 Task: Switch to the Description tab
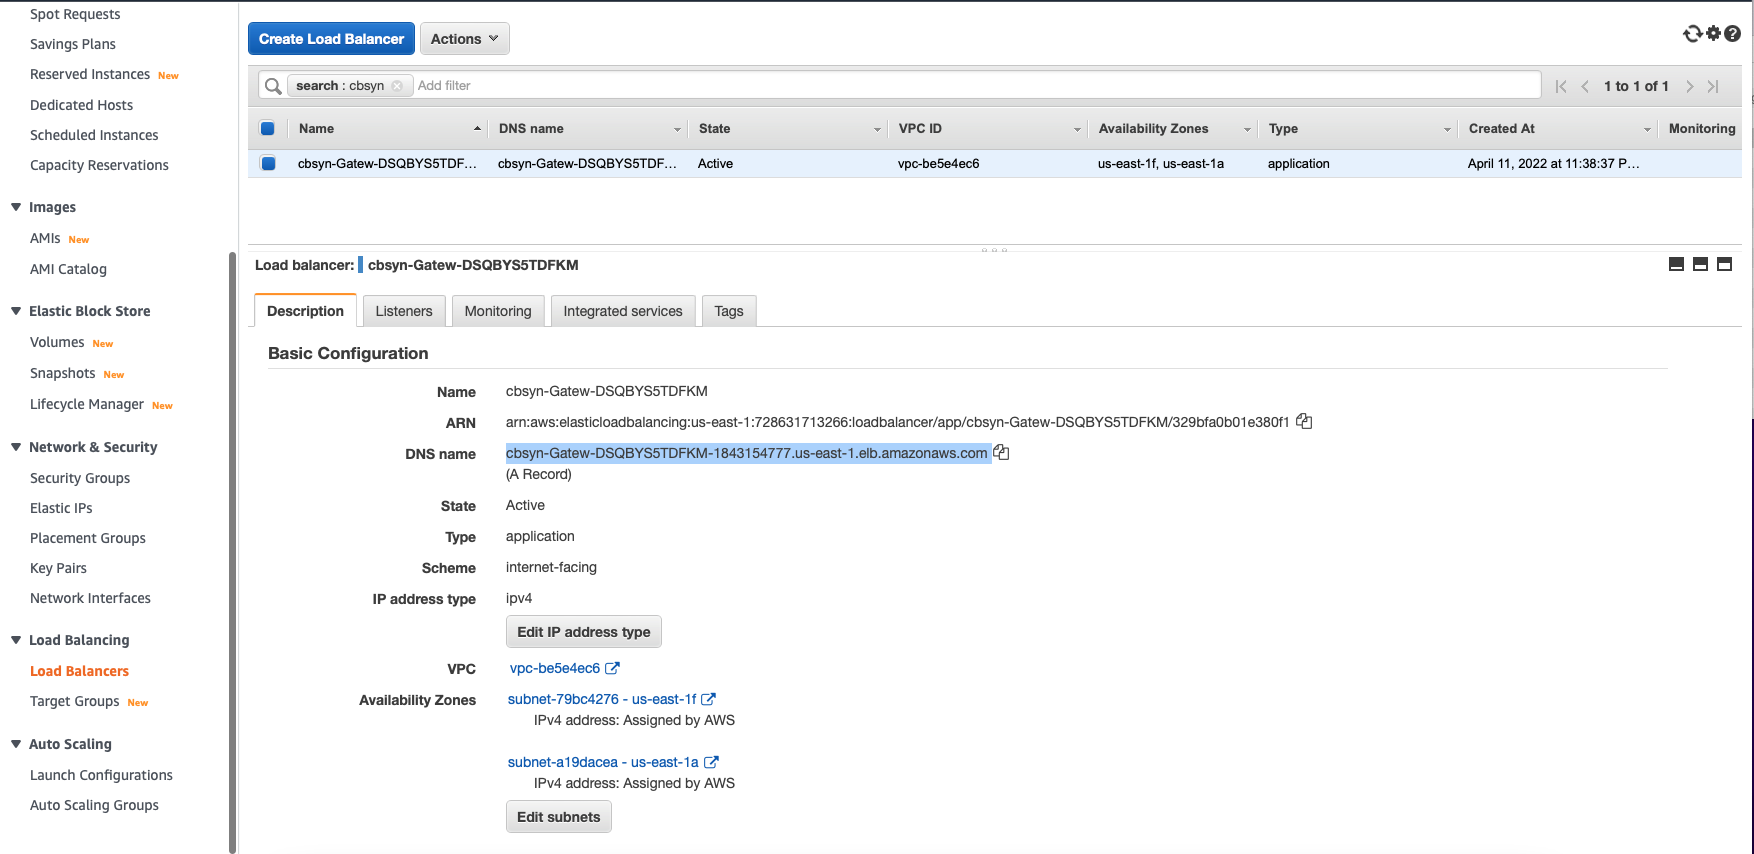[305, 311]
